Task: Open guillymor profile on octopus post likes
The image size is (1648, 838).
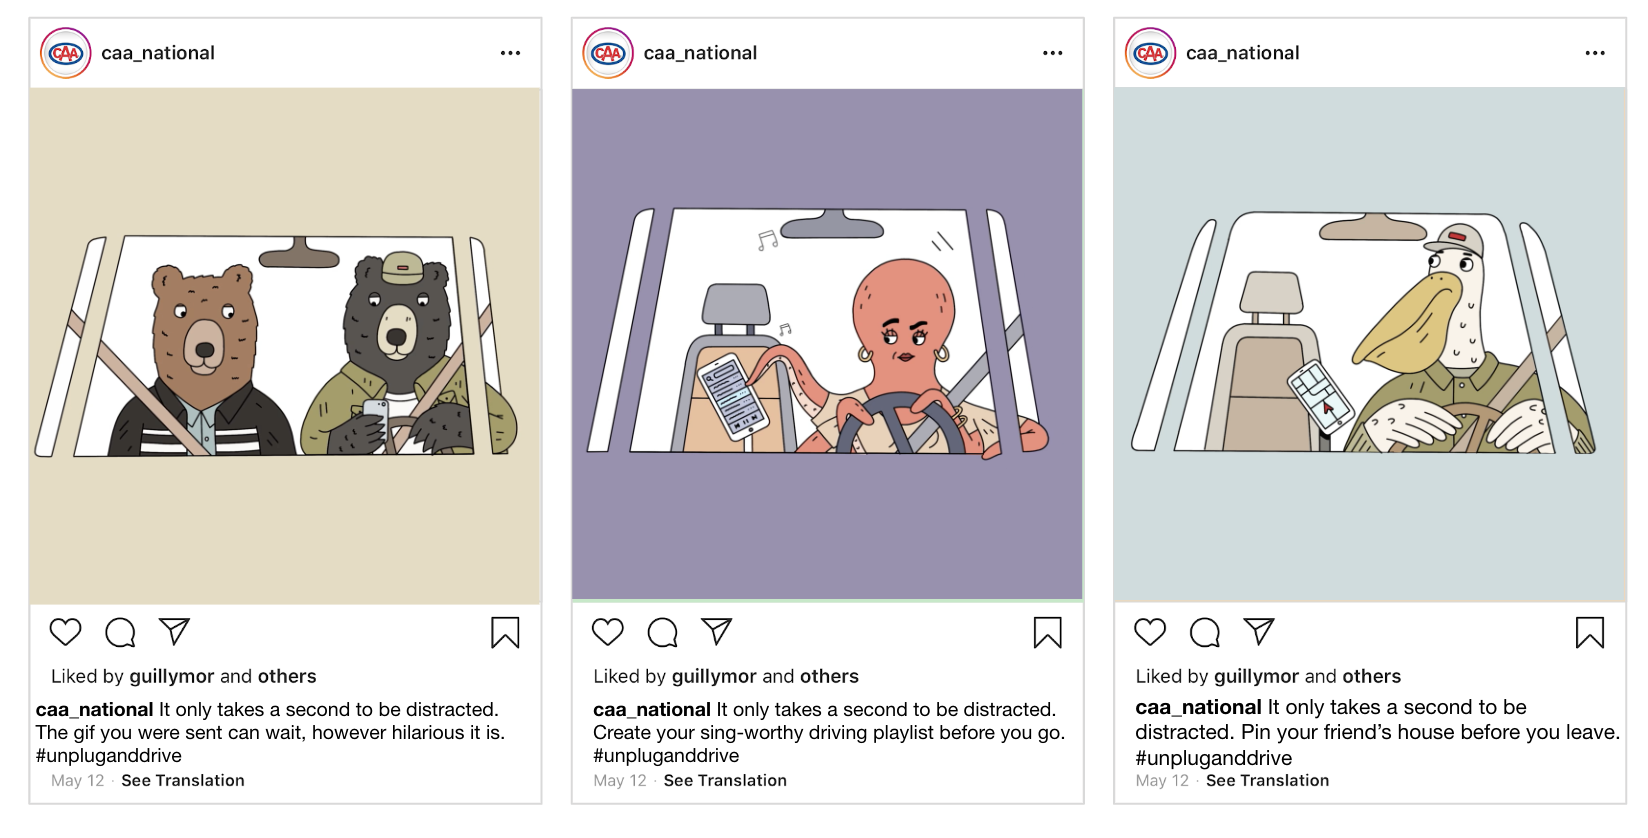Action: tap(714, 676)
